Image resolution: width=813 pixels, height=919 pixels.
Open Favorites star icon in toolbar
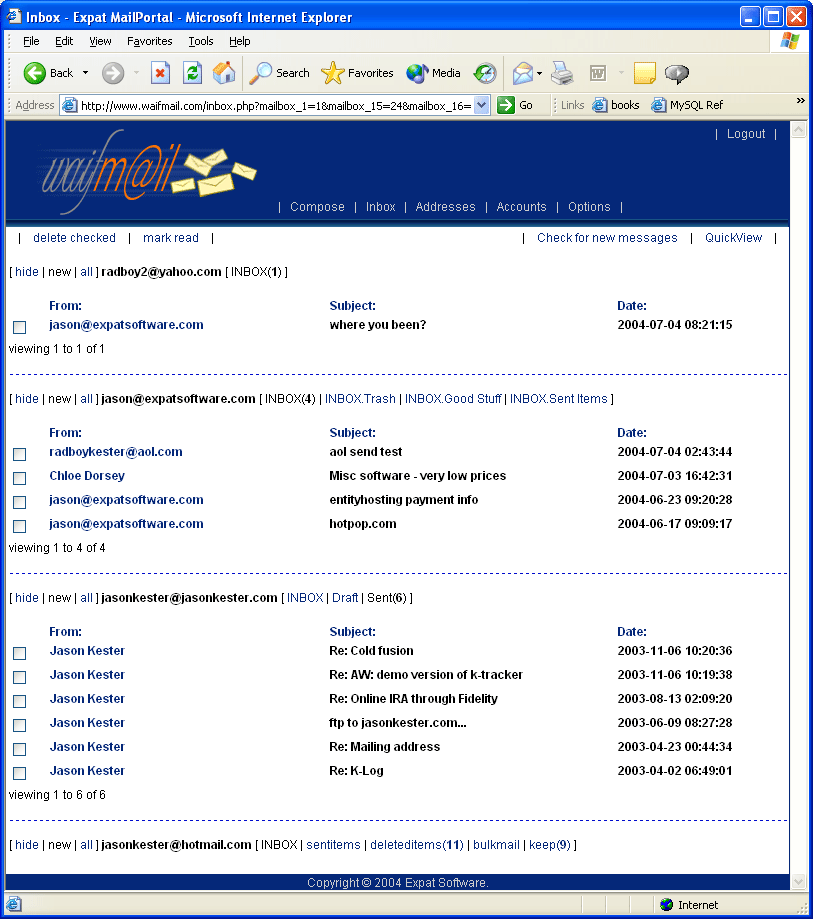pos(332,73)
